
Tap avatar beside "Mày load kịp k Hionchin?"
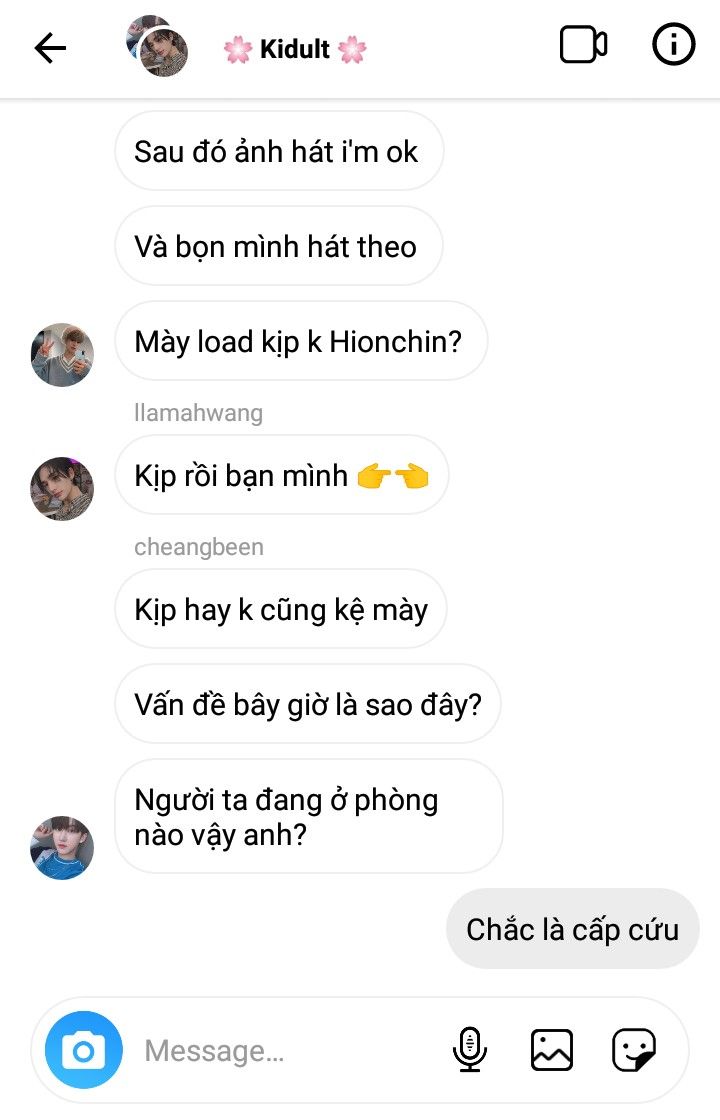[62, 354]
